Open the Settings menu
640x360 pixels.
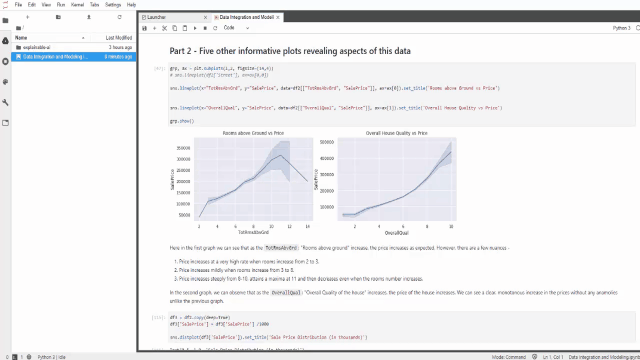pos(113,5)
